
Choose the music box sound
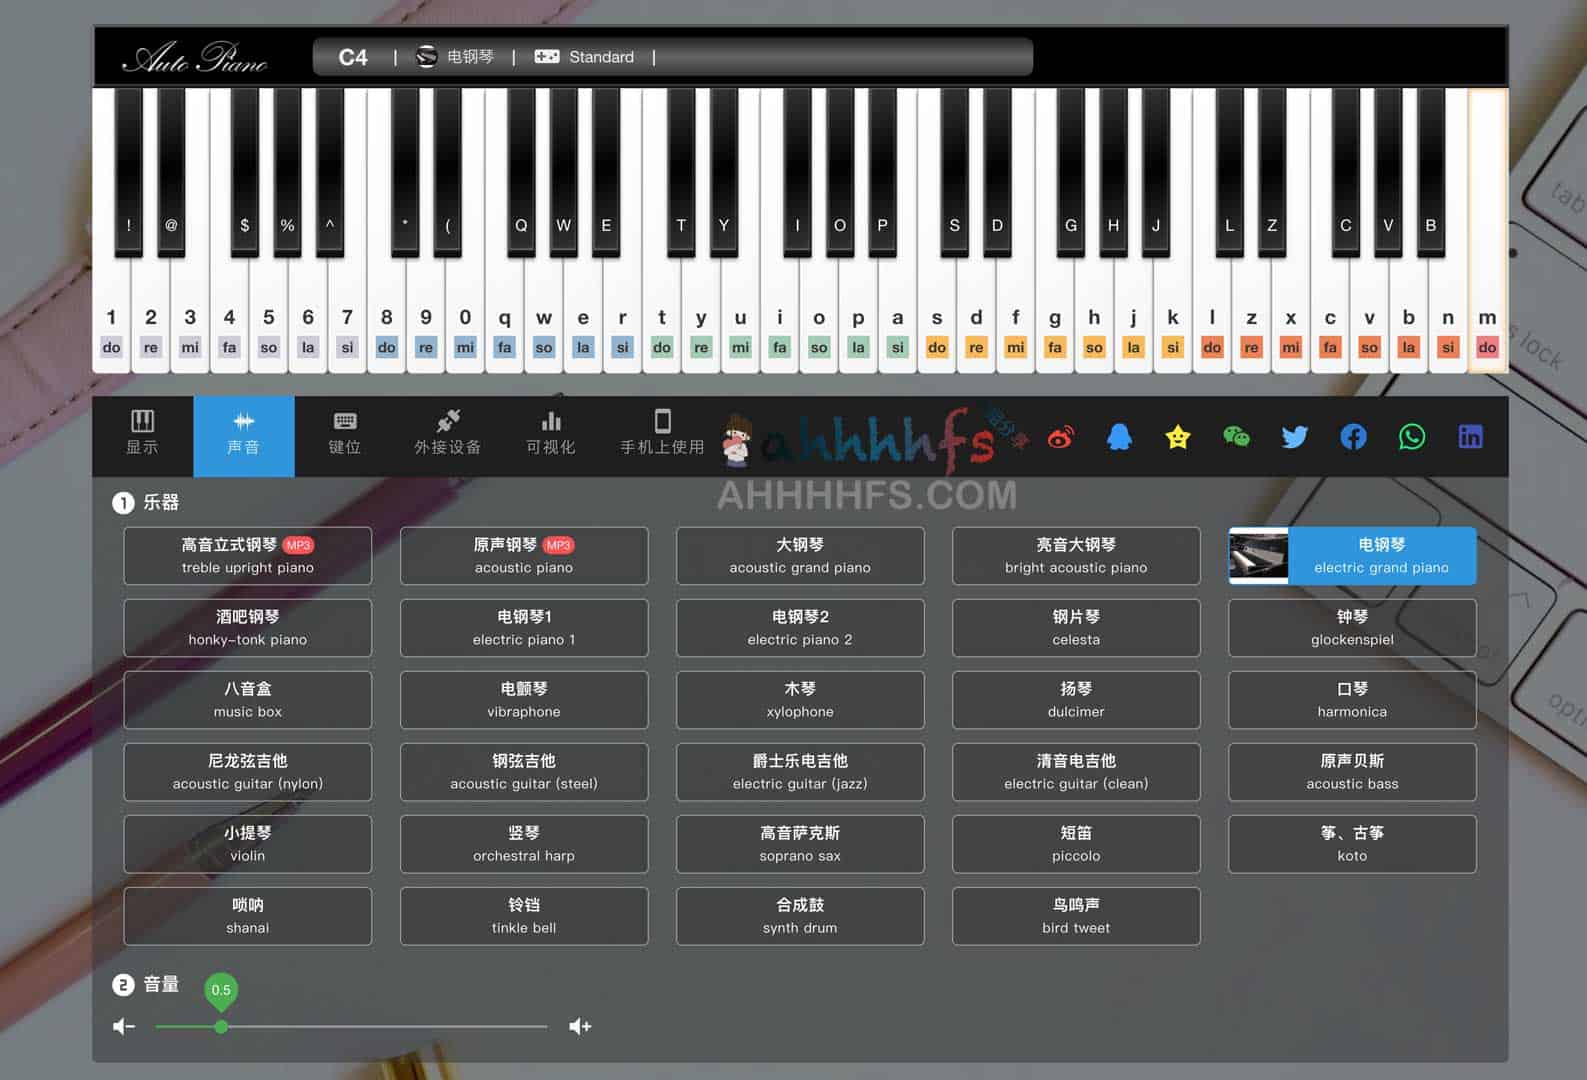(248, 700)
